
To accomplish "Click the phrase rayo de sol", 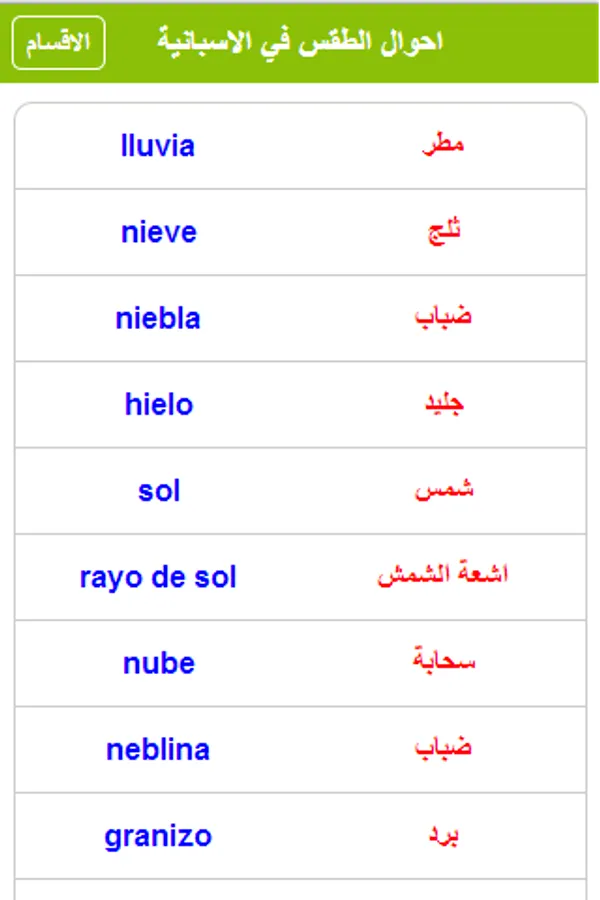I will (158, 577).
